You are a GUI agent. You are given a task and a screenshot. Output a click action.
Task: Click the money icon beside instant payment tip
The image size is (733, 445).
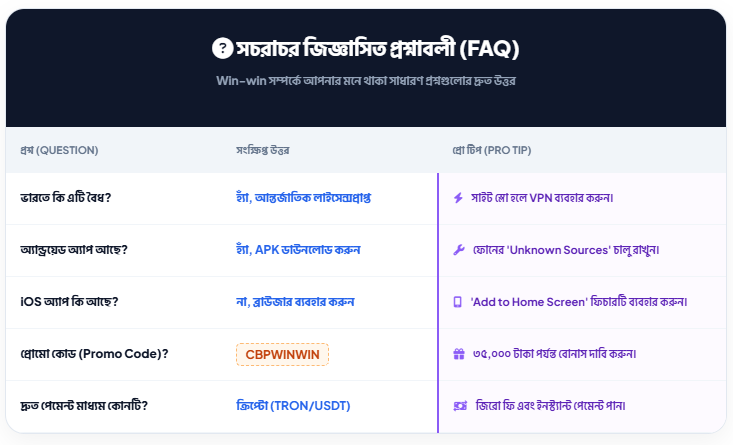[x=459, y=405]
